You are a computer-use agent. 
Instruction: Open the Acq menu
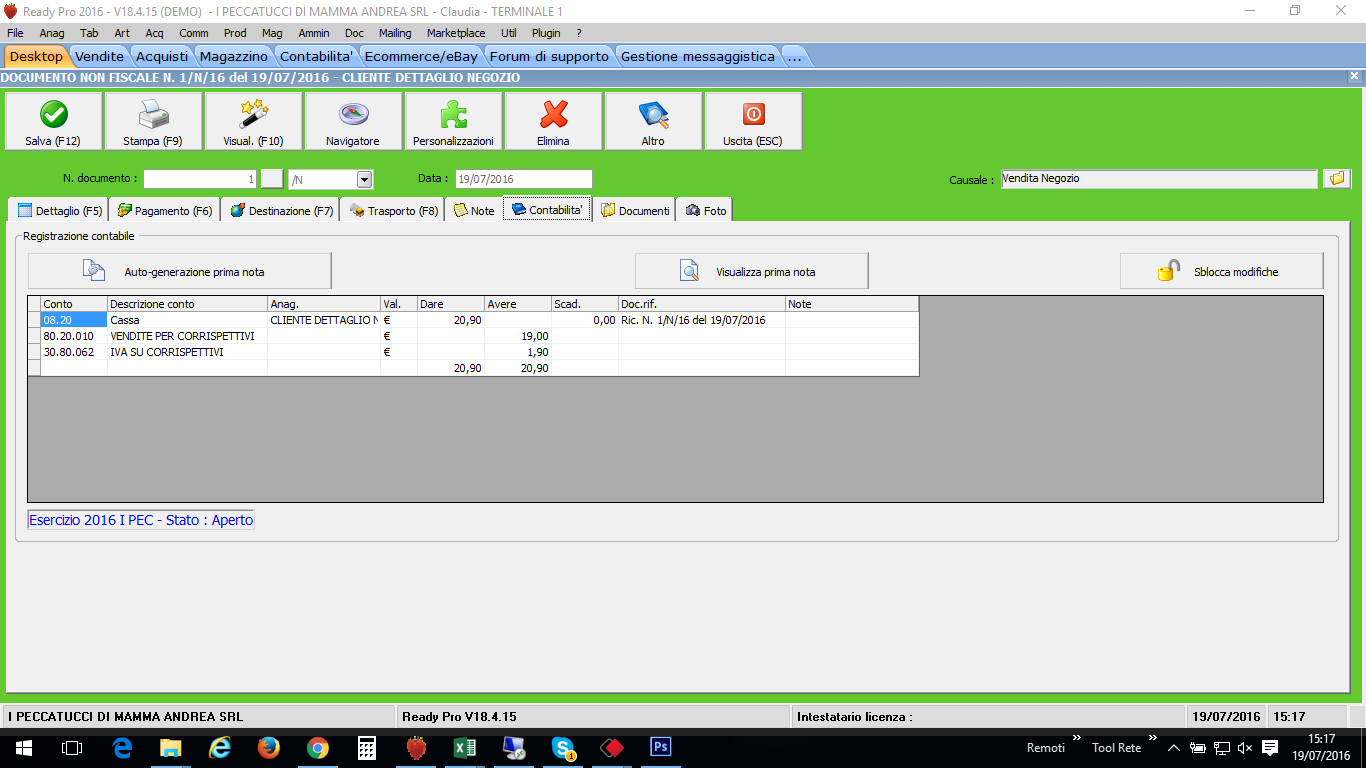154,33
